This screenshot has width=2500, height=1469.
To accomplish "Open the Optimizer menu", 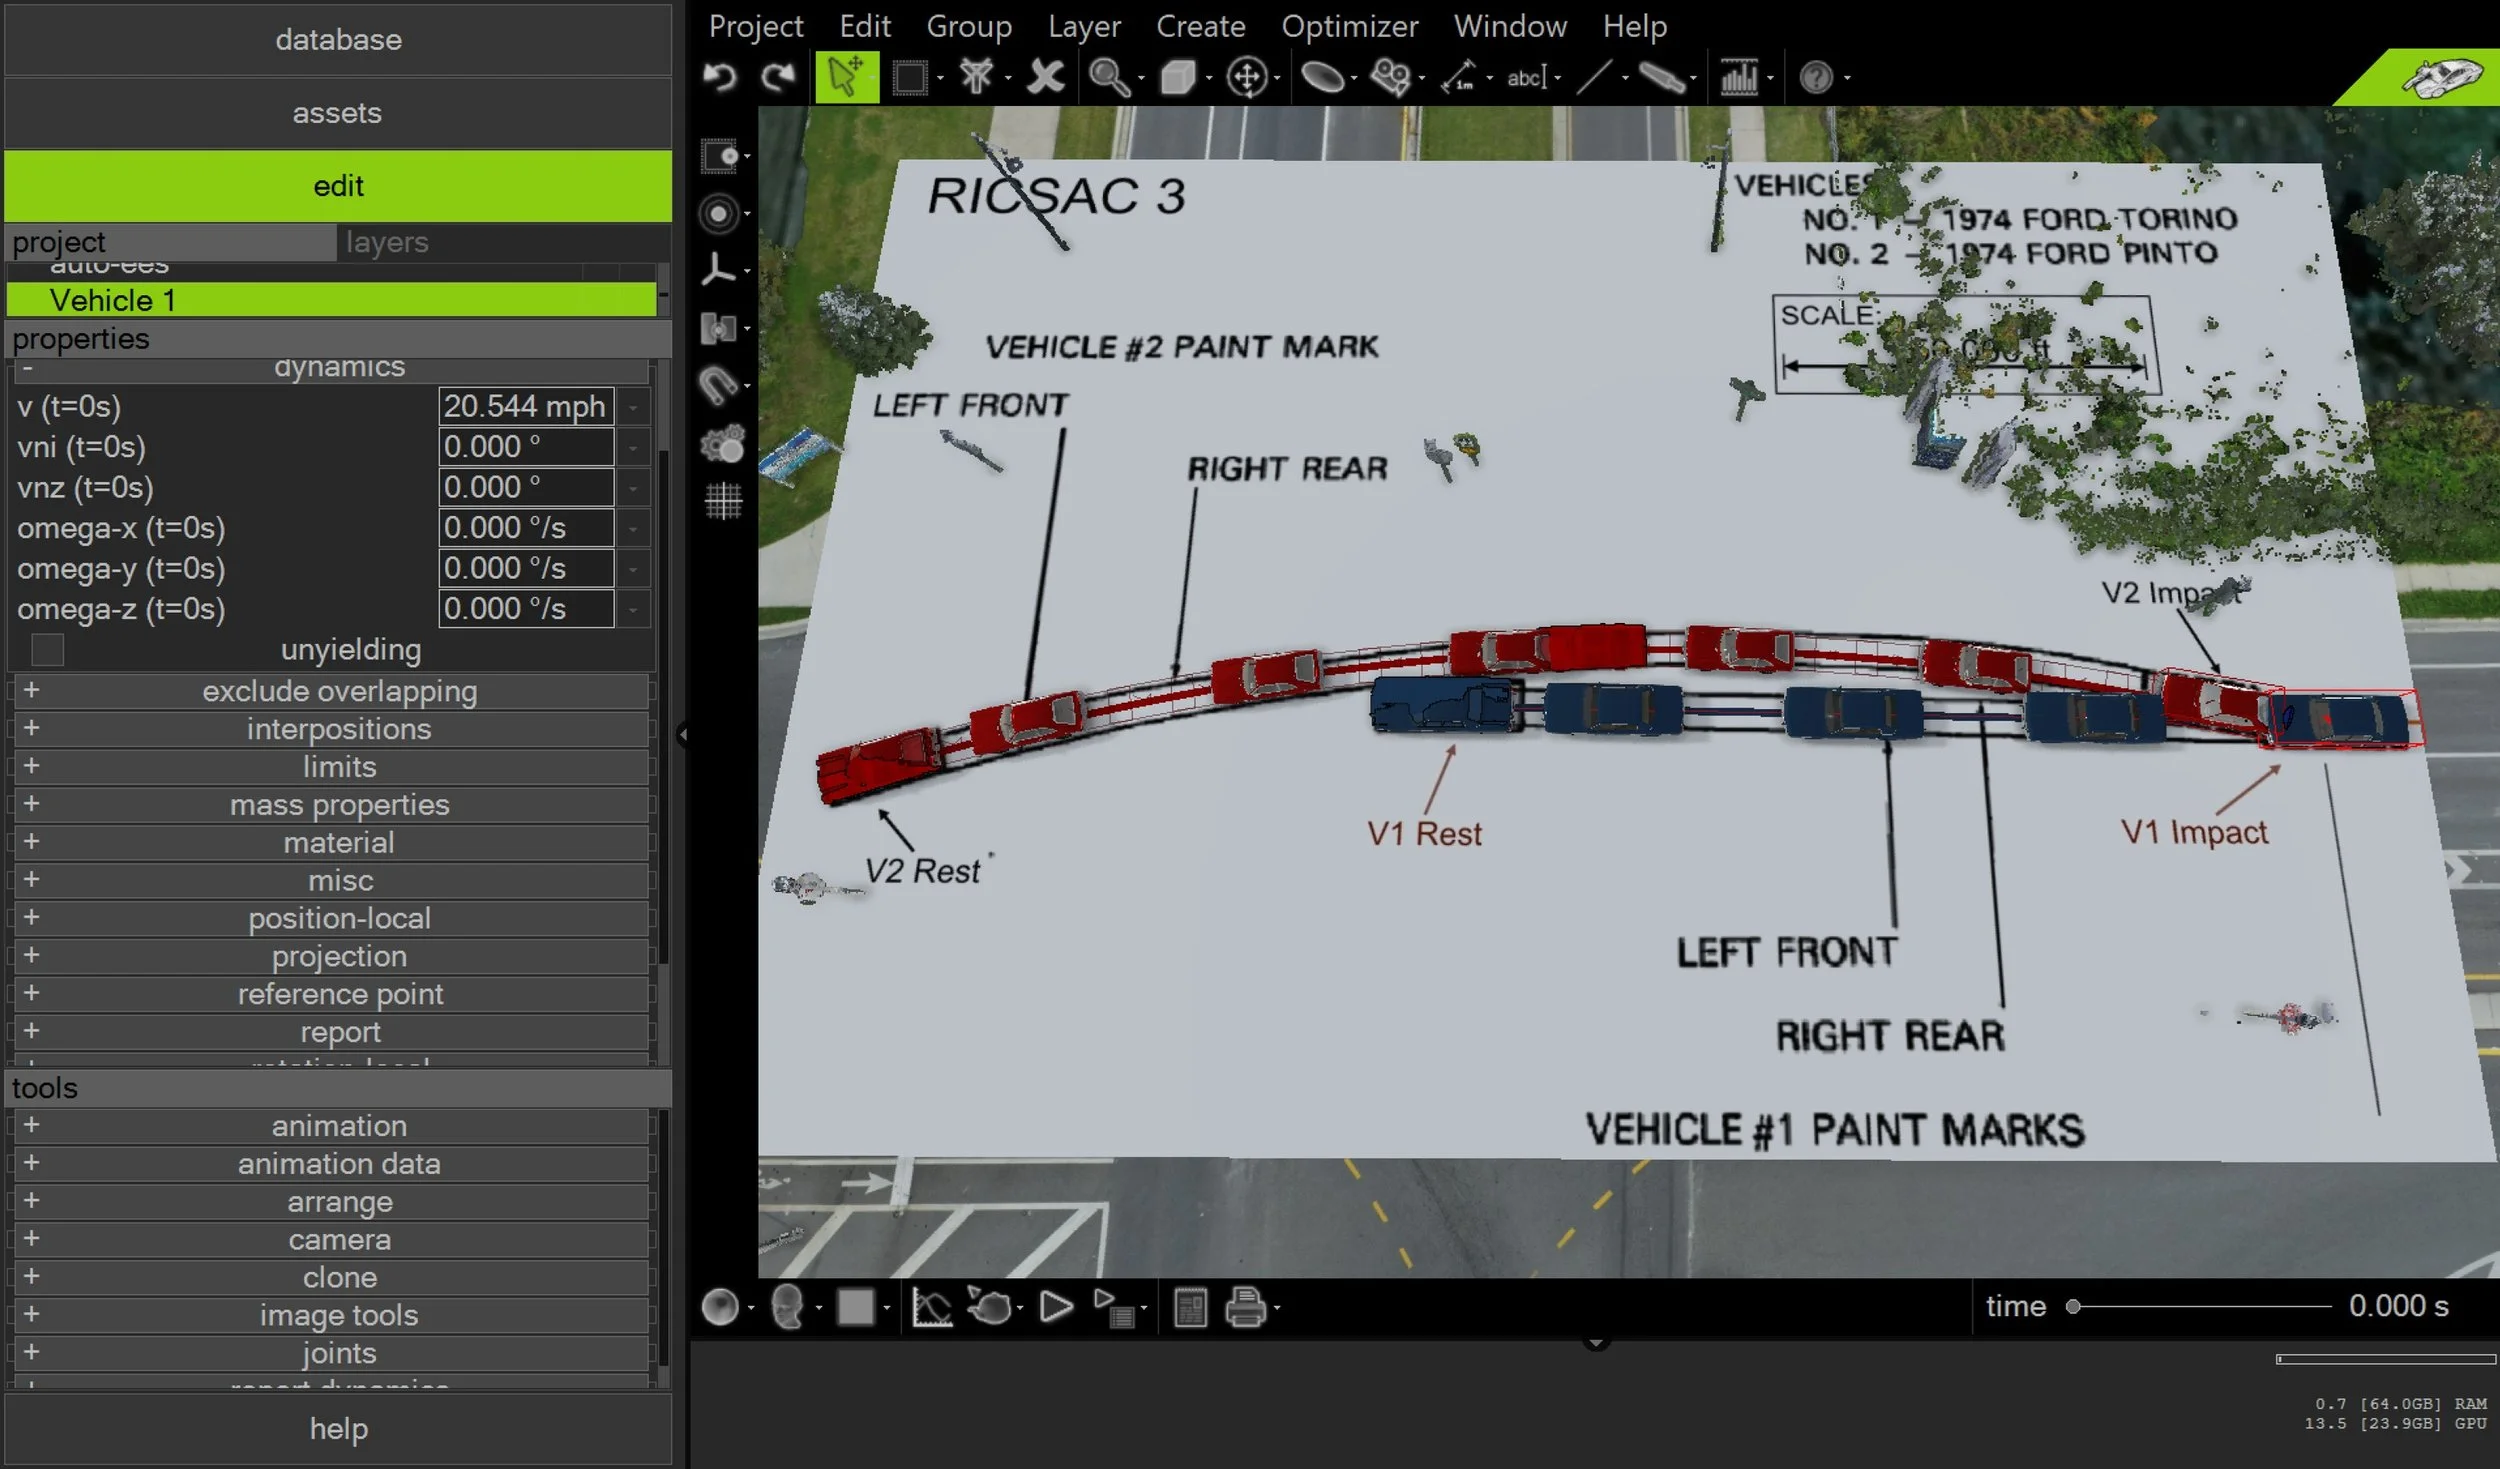I will point(1349,26).
